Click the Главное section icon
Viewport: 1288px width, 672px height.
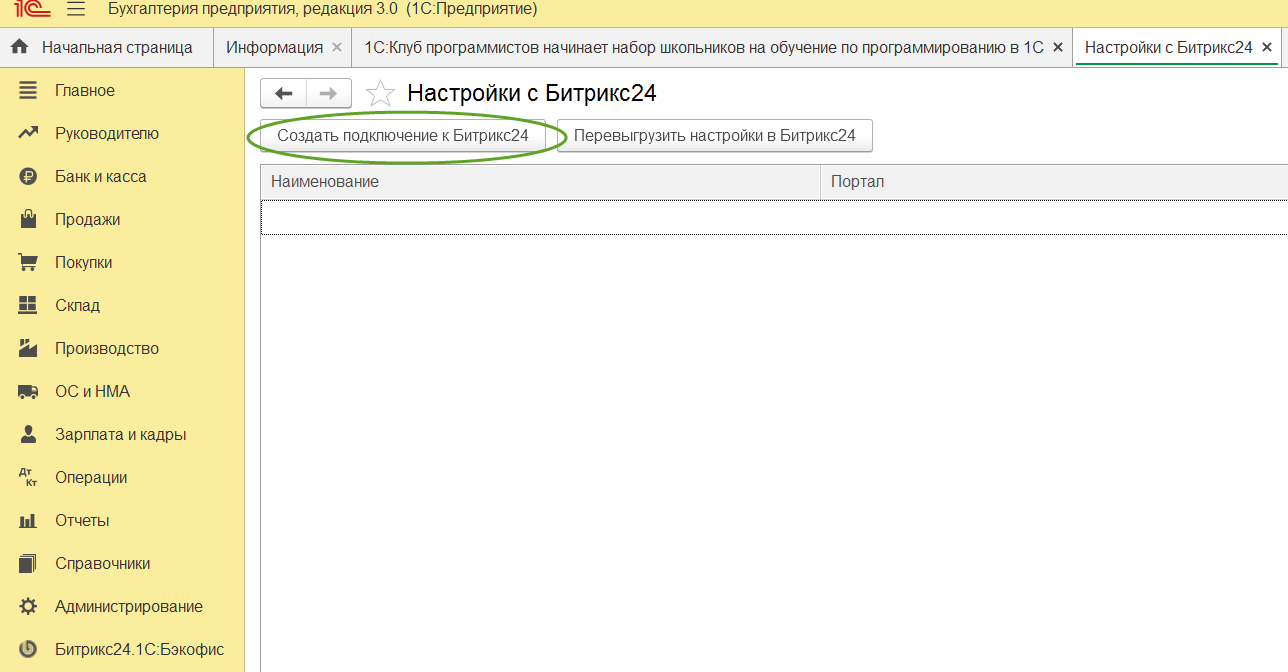click(x=28, y=90)
